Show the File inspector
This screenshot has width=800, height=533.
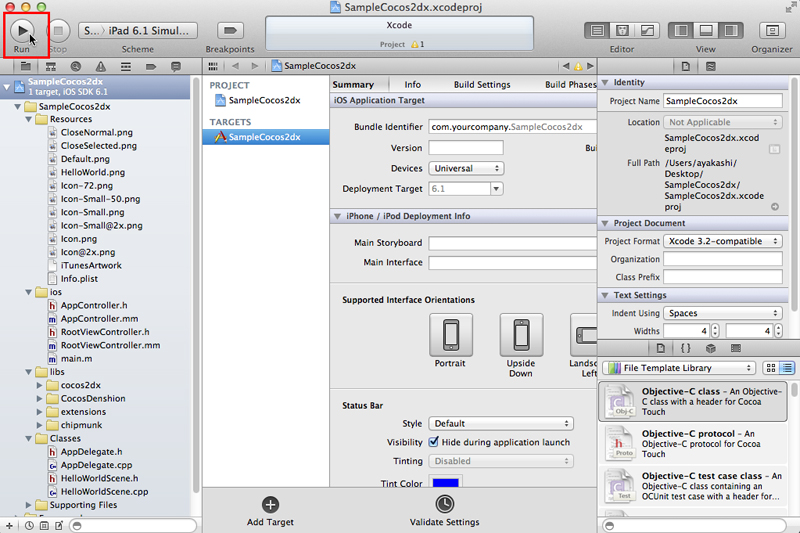pyautogui.click(x=686, y=66)
